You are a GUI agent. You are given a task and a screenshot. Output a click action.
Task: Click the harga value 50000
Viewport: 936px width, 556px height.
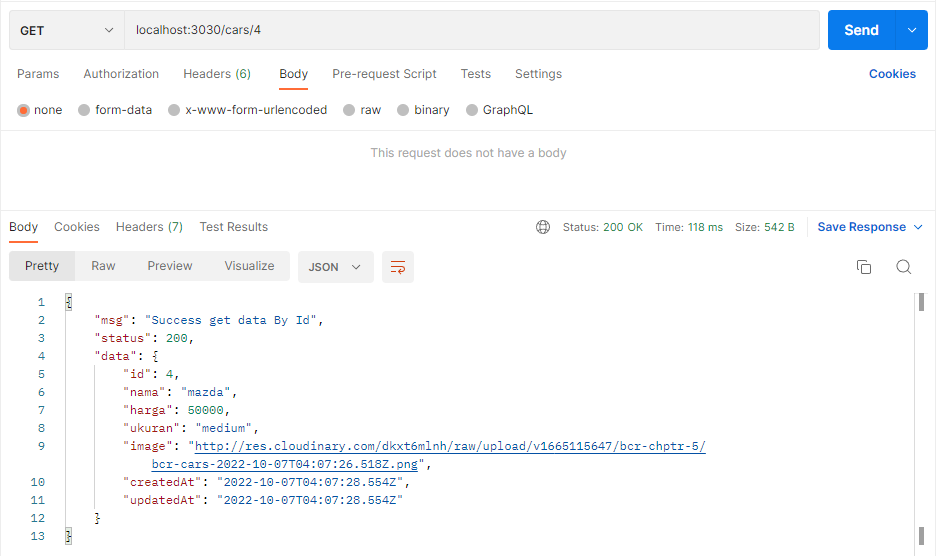(205, 410)
